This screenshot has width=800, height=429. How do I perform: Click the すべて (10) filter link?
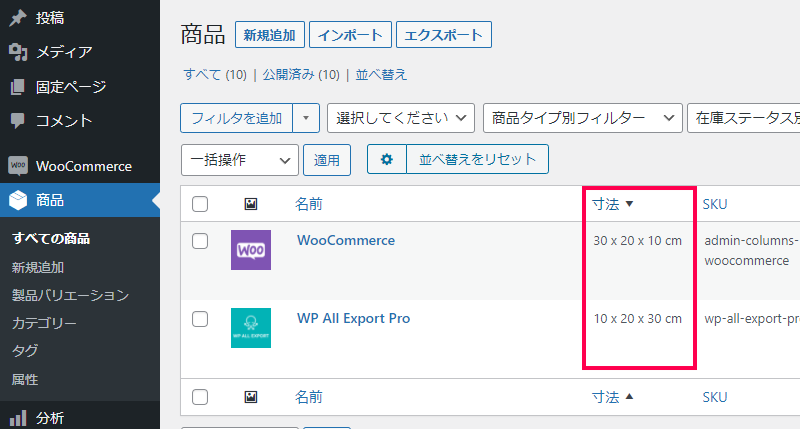(215, 75)
